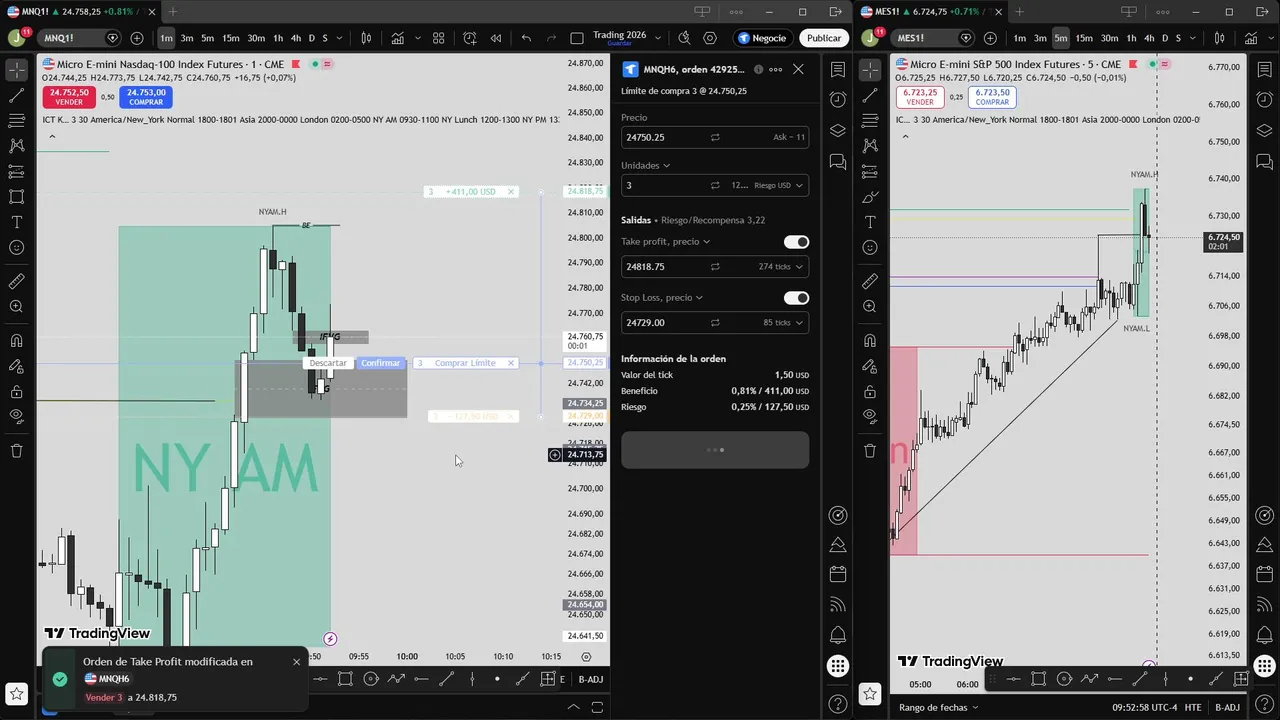The height and width of the screenshot is (720, 1280).
Task: Open chart settings hexagon icon in left toolbar
Action: point(710,38)
